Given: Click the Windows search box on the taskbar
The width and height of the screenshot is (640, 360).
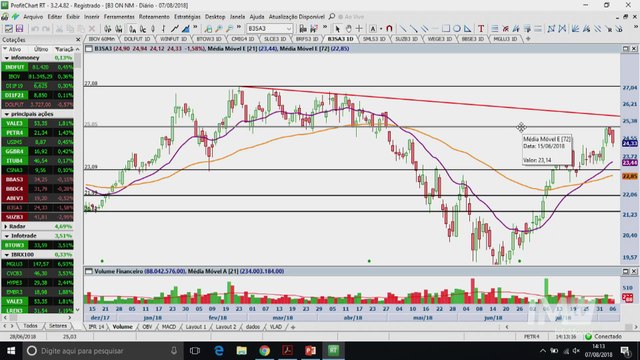Looking at the screenshot, I should 102,351.
